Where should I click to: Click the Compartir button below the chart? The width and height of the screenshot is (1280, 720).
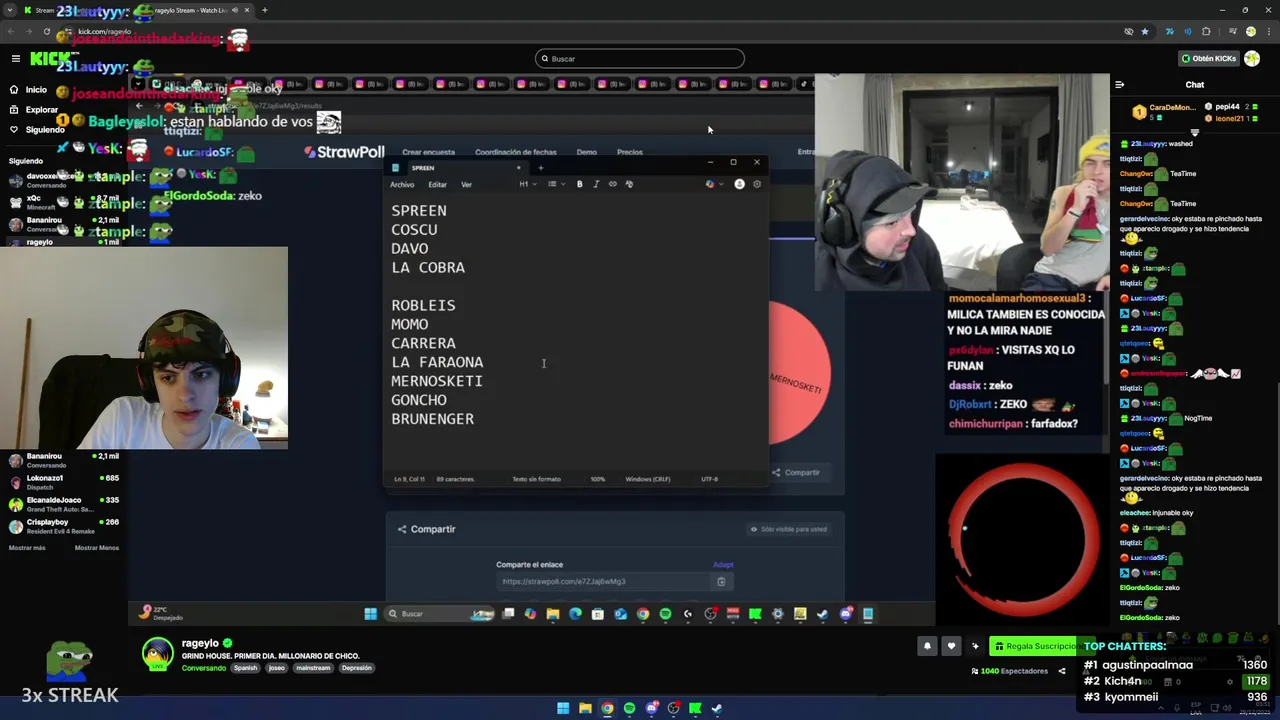[x=796, y=472]
